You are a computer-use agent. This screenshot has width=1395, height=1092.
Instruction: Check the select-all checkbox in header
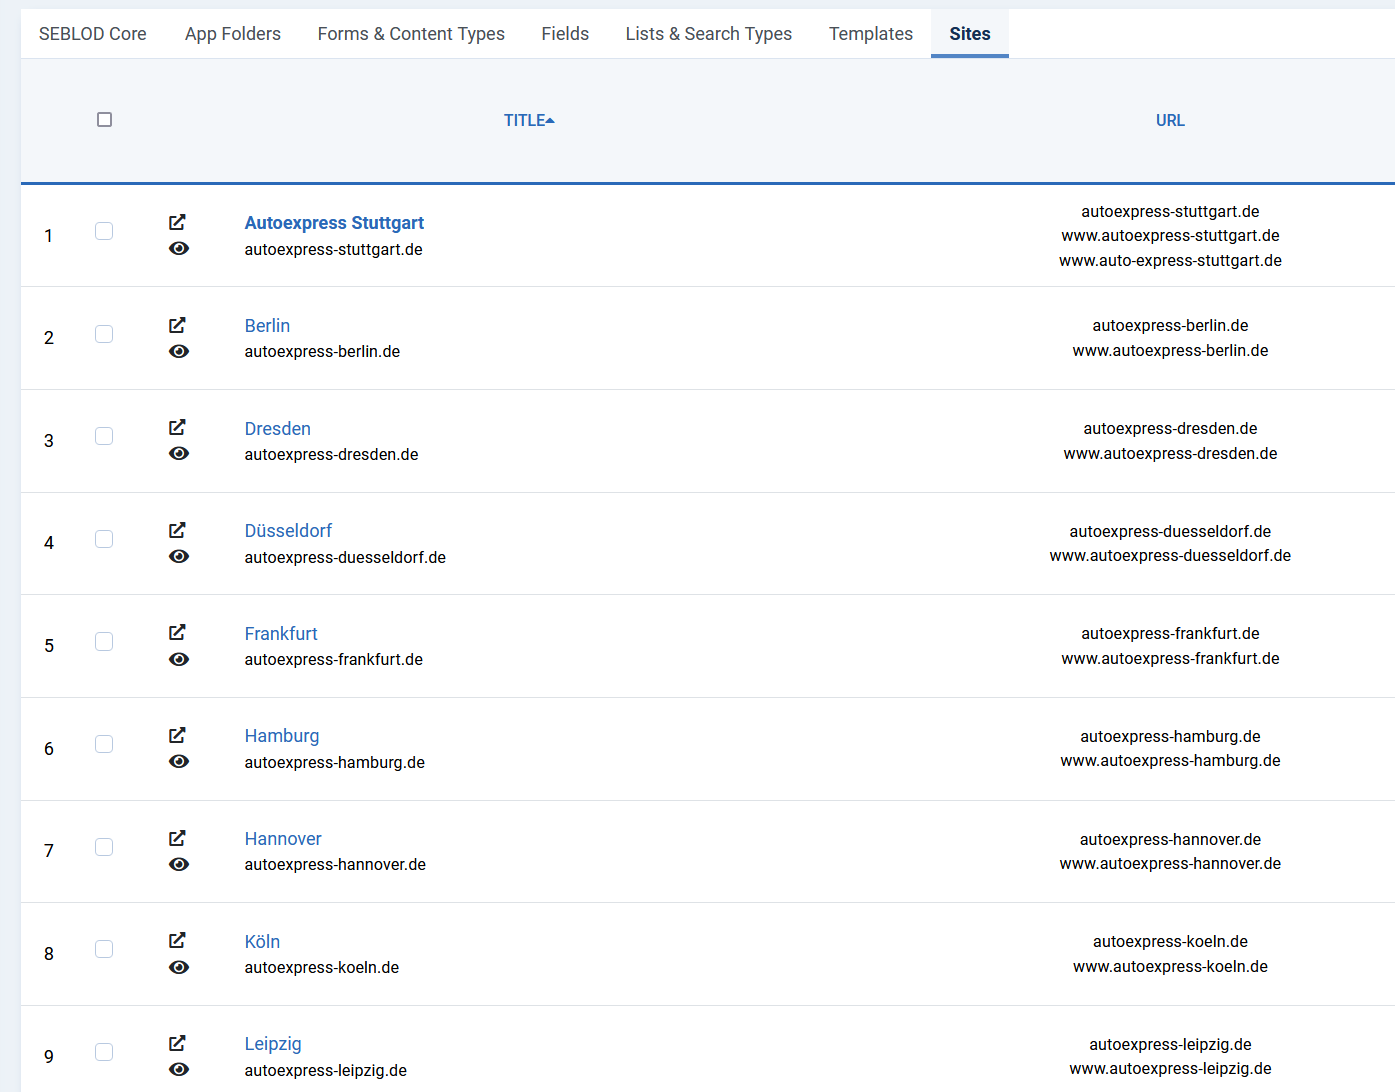(x=104, y=119)
